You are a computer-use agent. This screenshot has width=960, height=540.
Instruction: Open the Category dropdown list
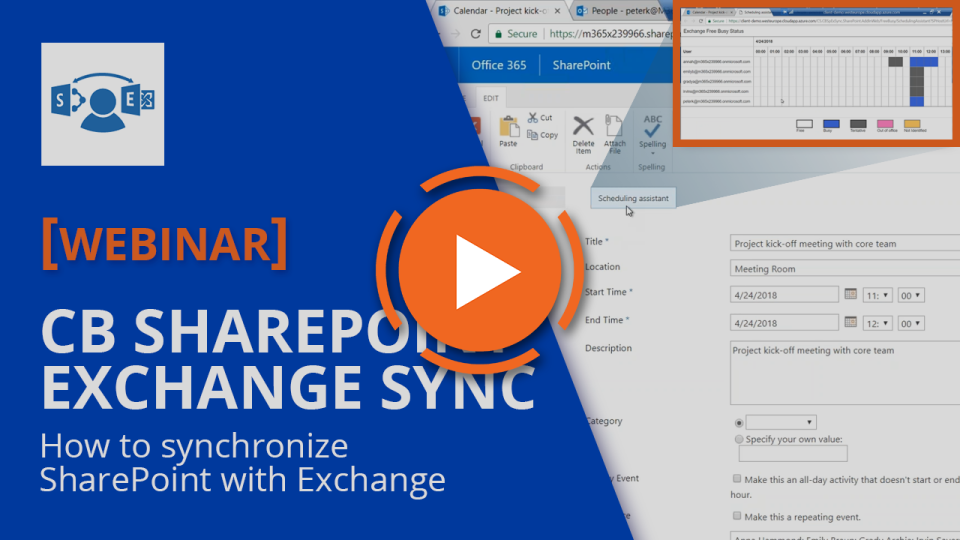point(781,422)
